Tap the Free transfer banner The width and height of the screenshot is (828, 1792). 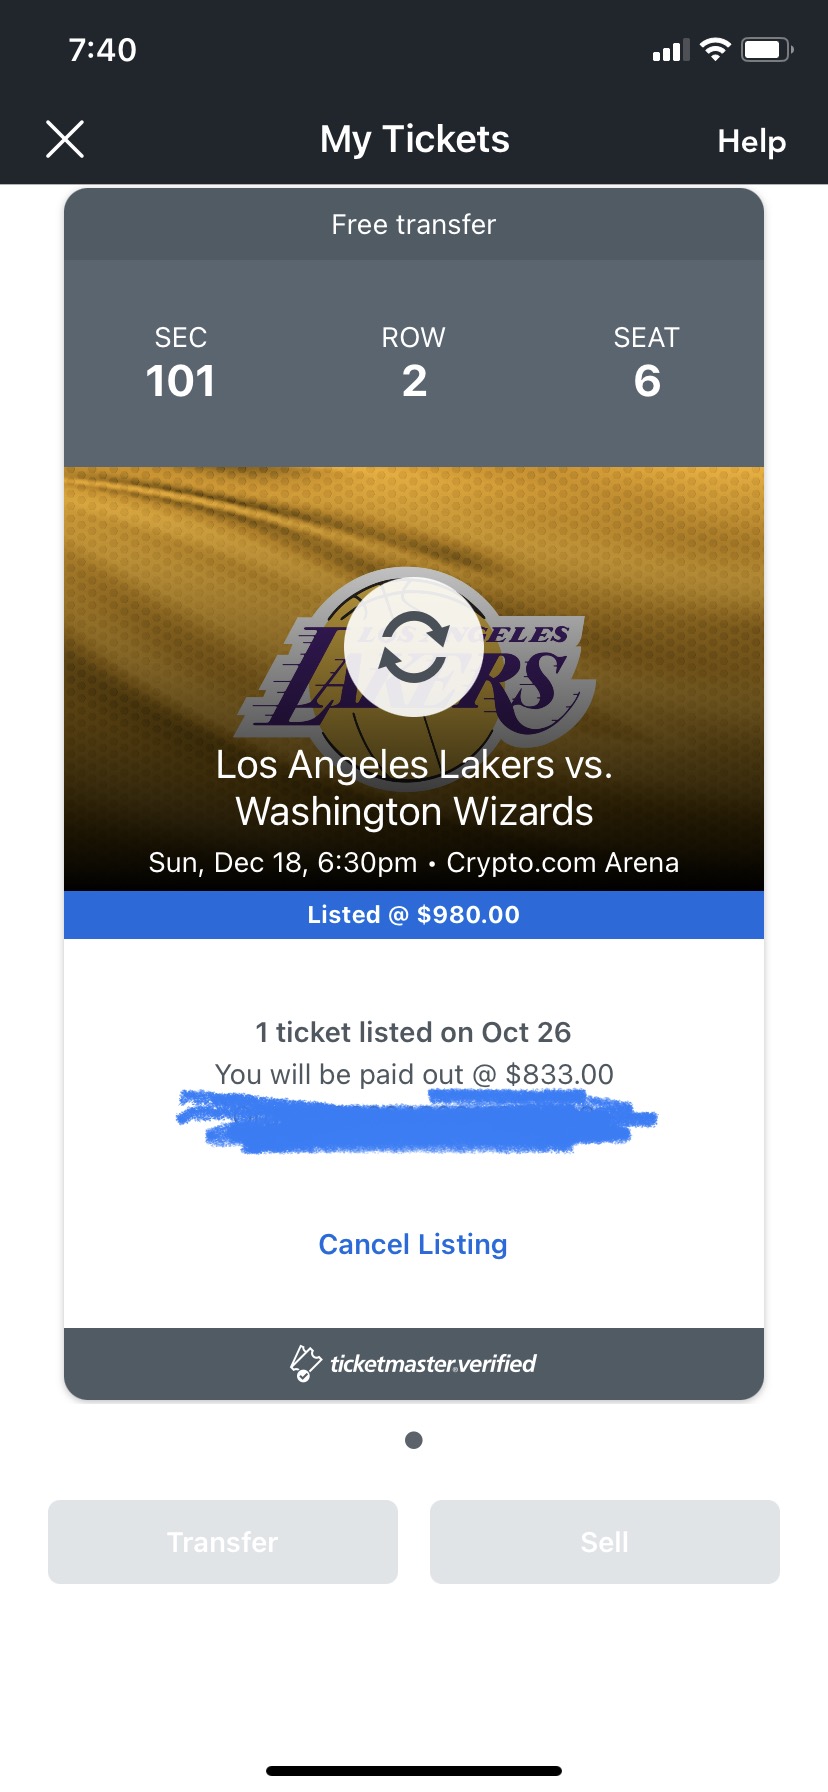pyautogui.click(x=414, y=225)
